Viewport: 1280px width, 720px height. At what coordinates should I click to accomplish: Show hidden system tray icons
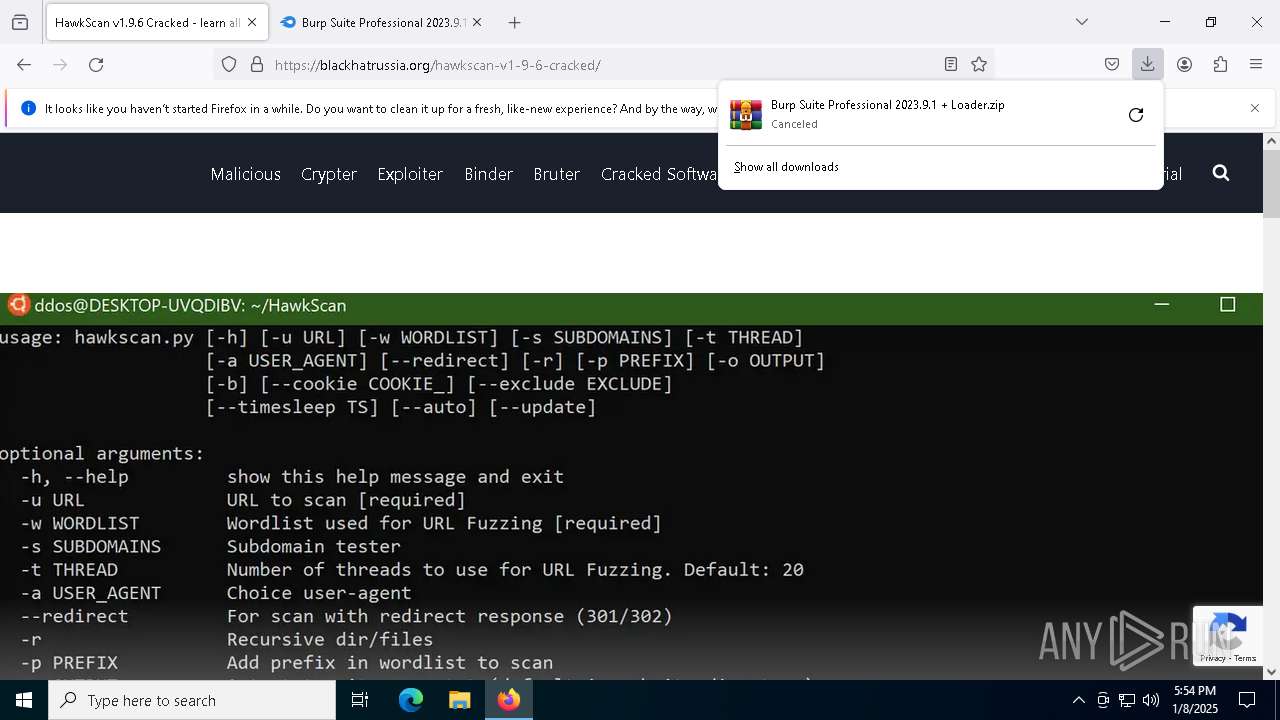[1078, 700]
